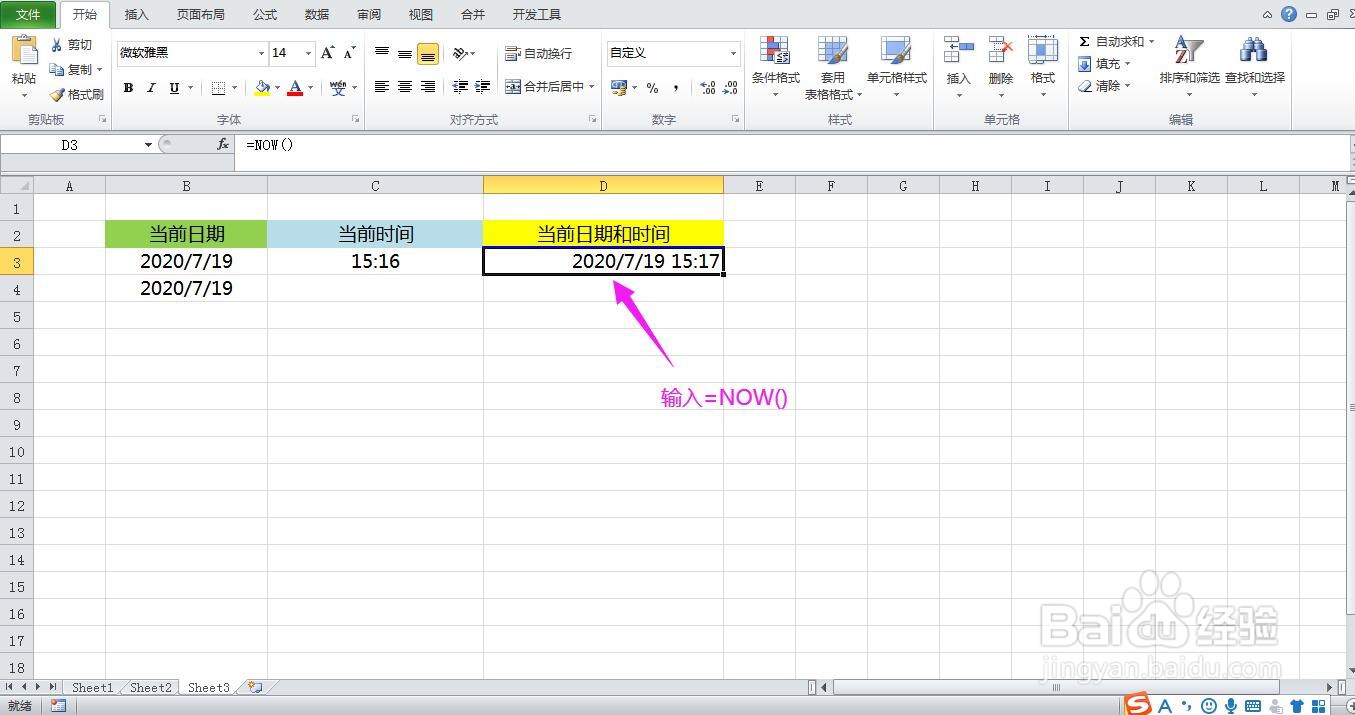Apply percent style
The image size is (1355, 715).
click(x=652, y=88)
